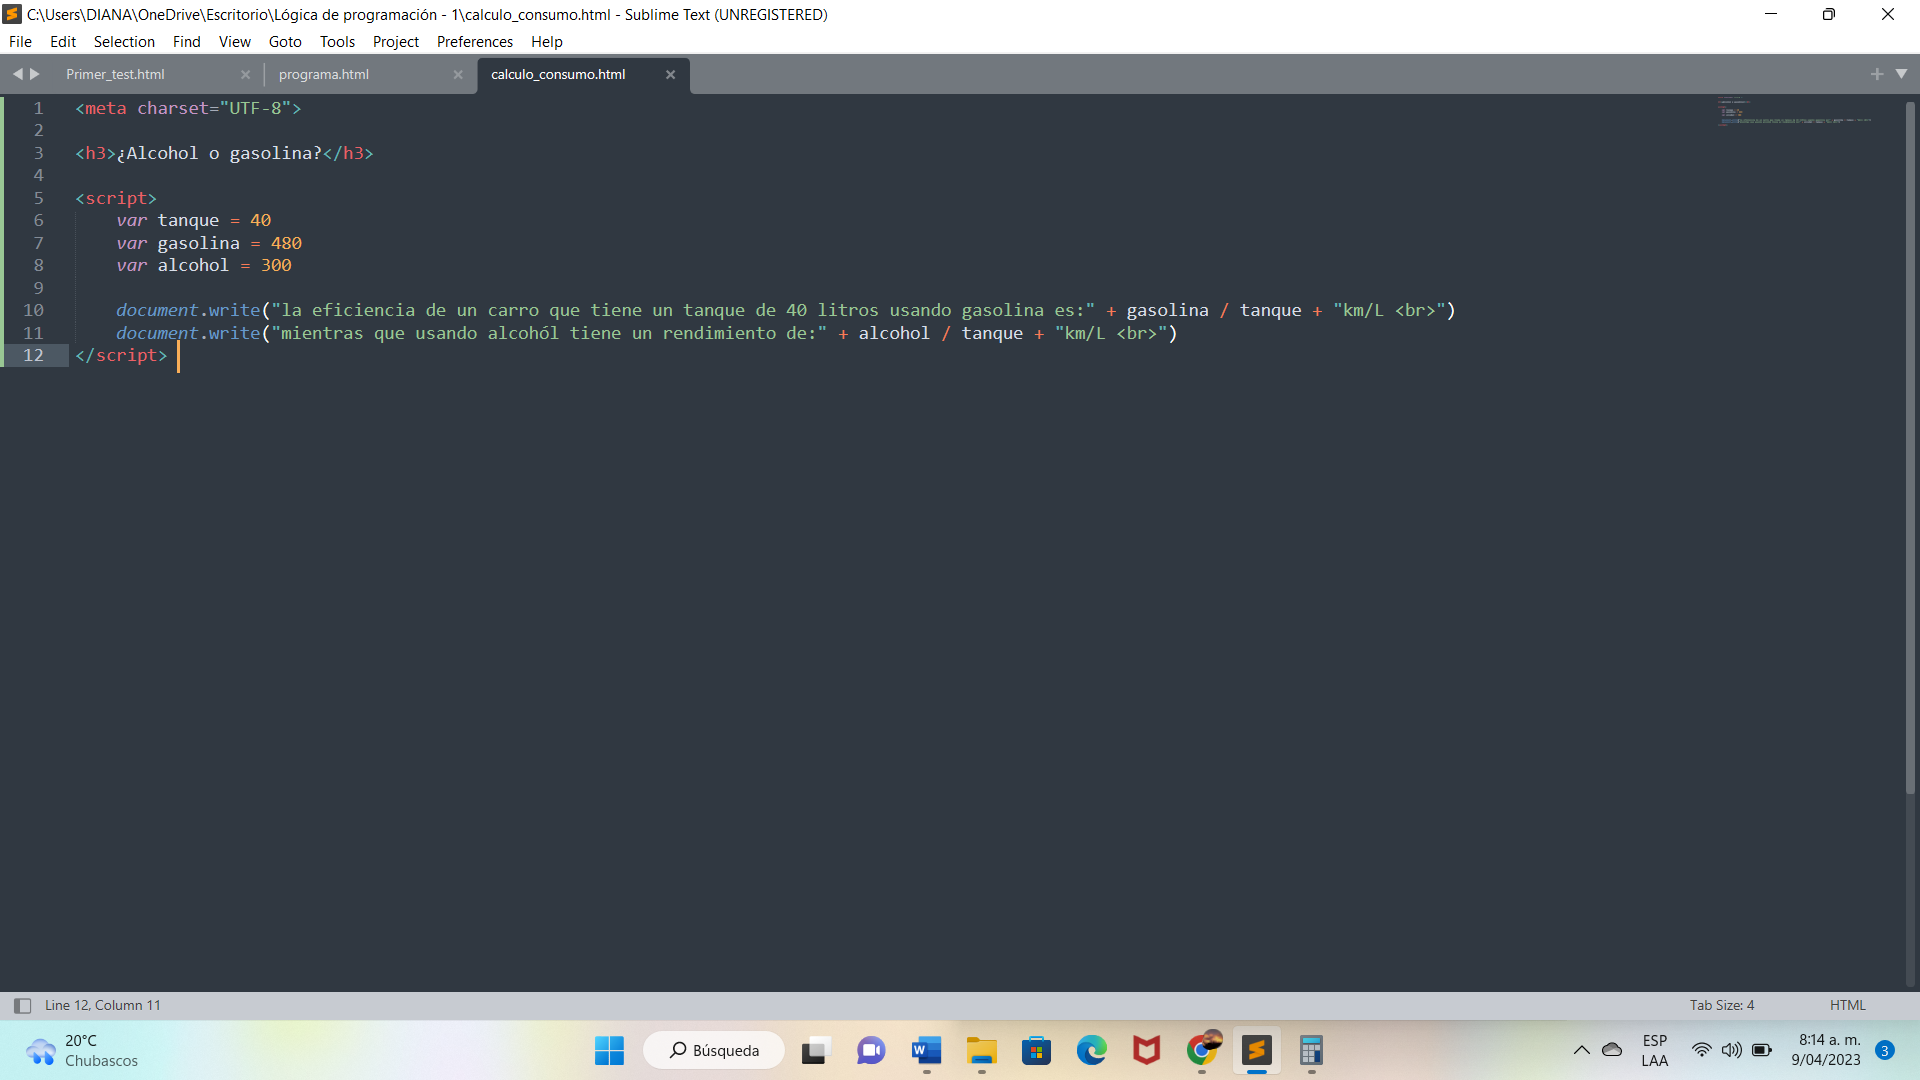Toggle the sidebar icon in status bar
Image resolution: width=1920 pixels, height=1080 pixels.
22,1006
